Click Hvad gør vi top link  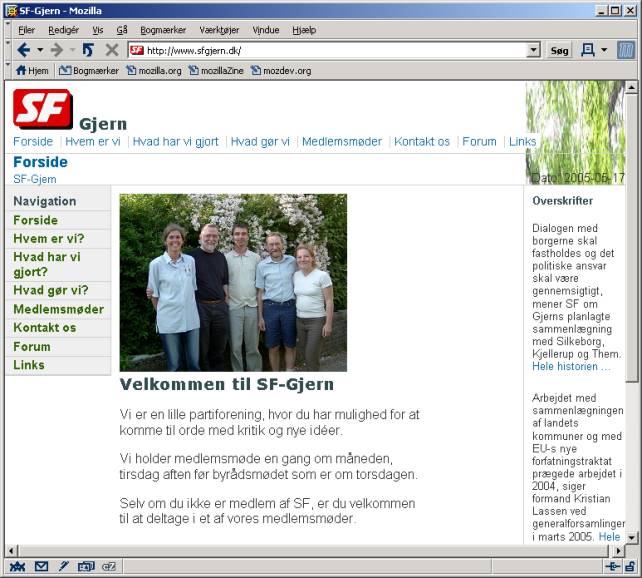[260, 142]
